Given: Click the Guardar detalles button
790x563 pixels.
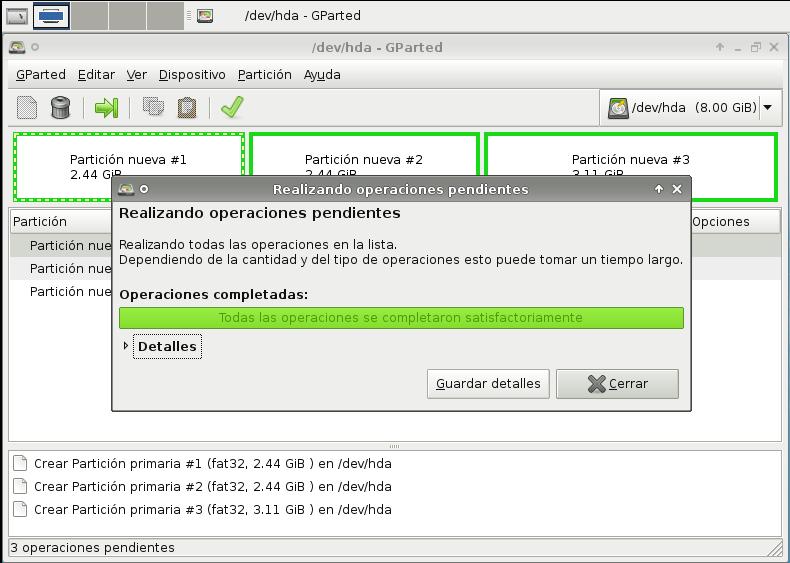Looking at the screenshot, I should click(x=488, y=383).
